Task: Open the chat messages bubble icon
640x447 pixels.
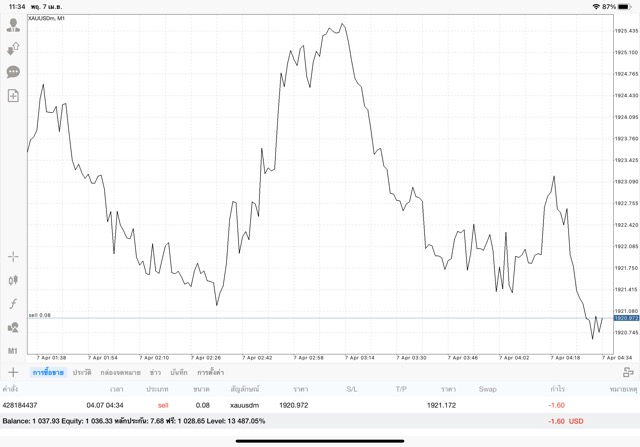Action: point(13,72)
